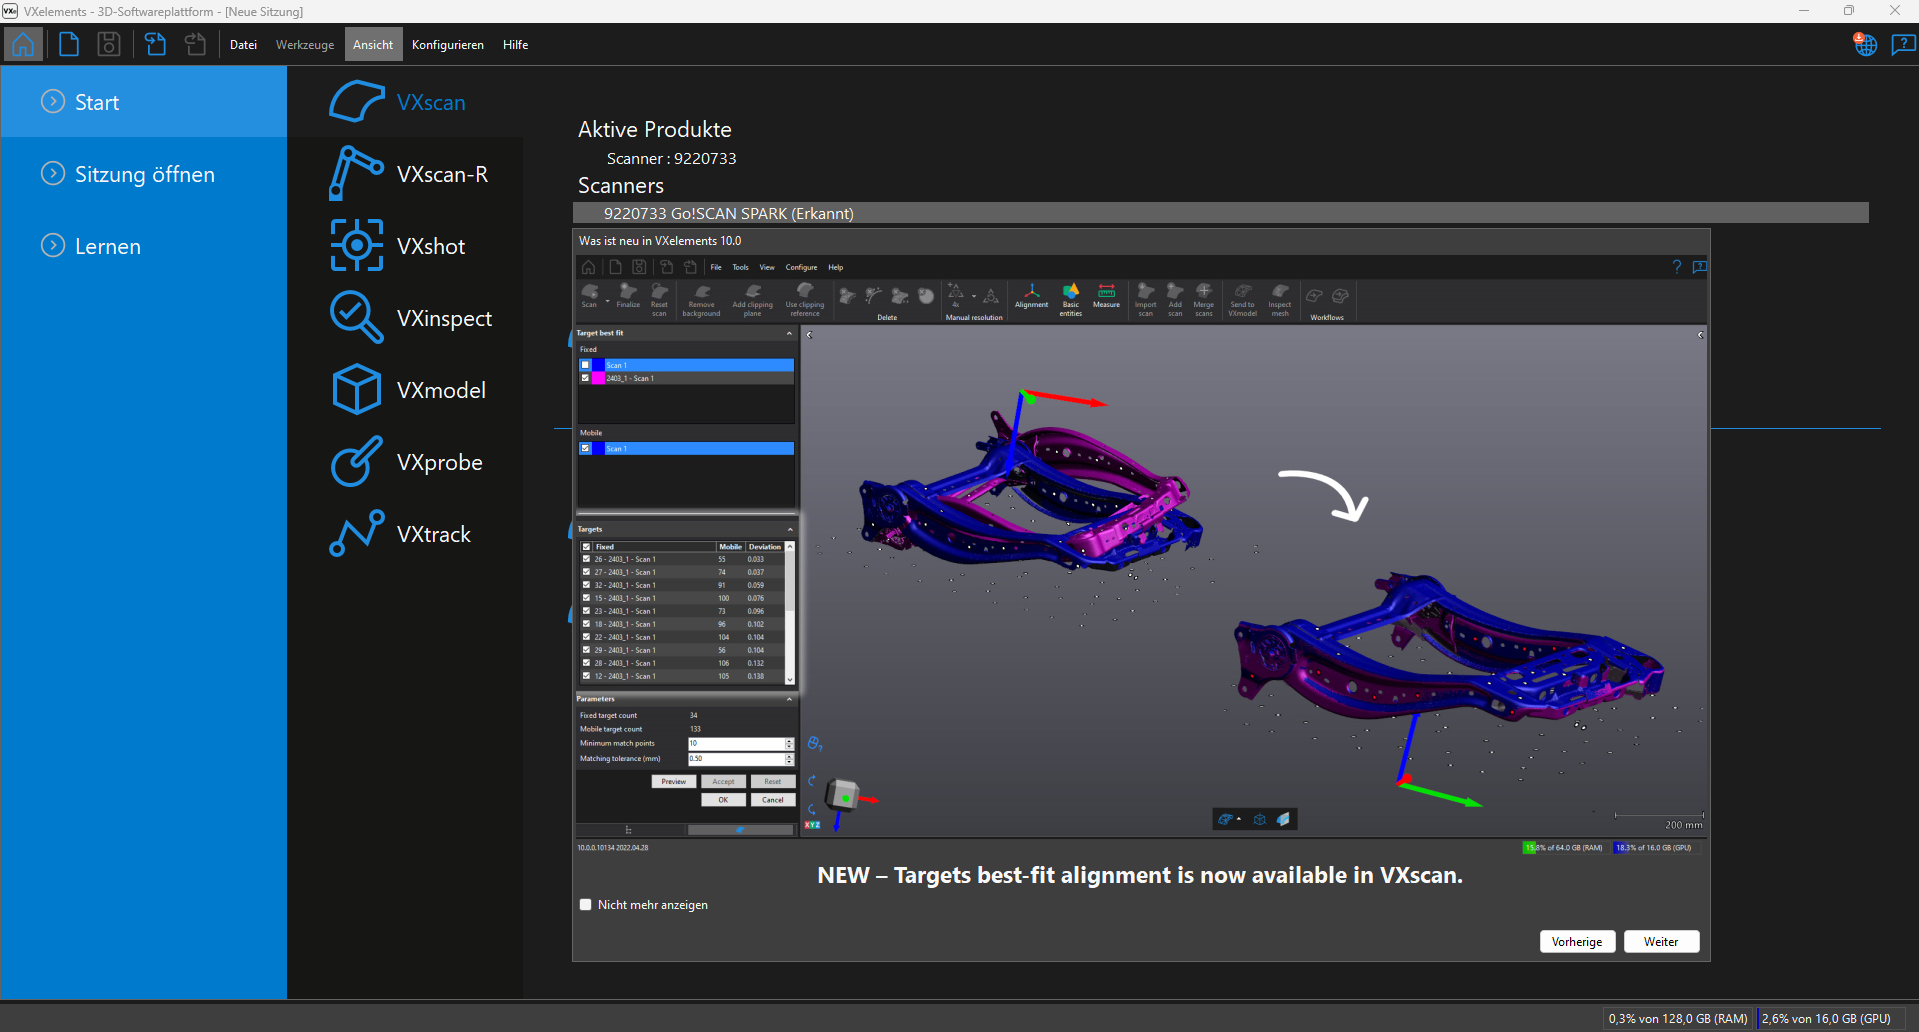Image resolution: width=1919 pixels, height=1032 pixels.
Task: Open the globe update notification icon
Action: pos(1865,45)
